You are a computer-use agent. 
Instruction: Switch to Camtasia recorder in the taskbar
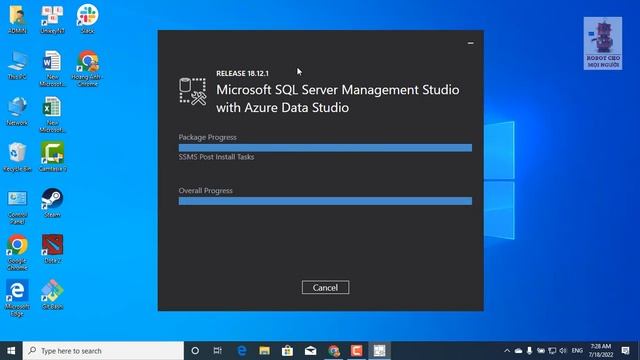(356, 351)
